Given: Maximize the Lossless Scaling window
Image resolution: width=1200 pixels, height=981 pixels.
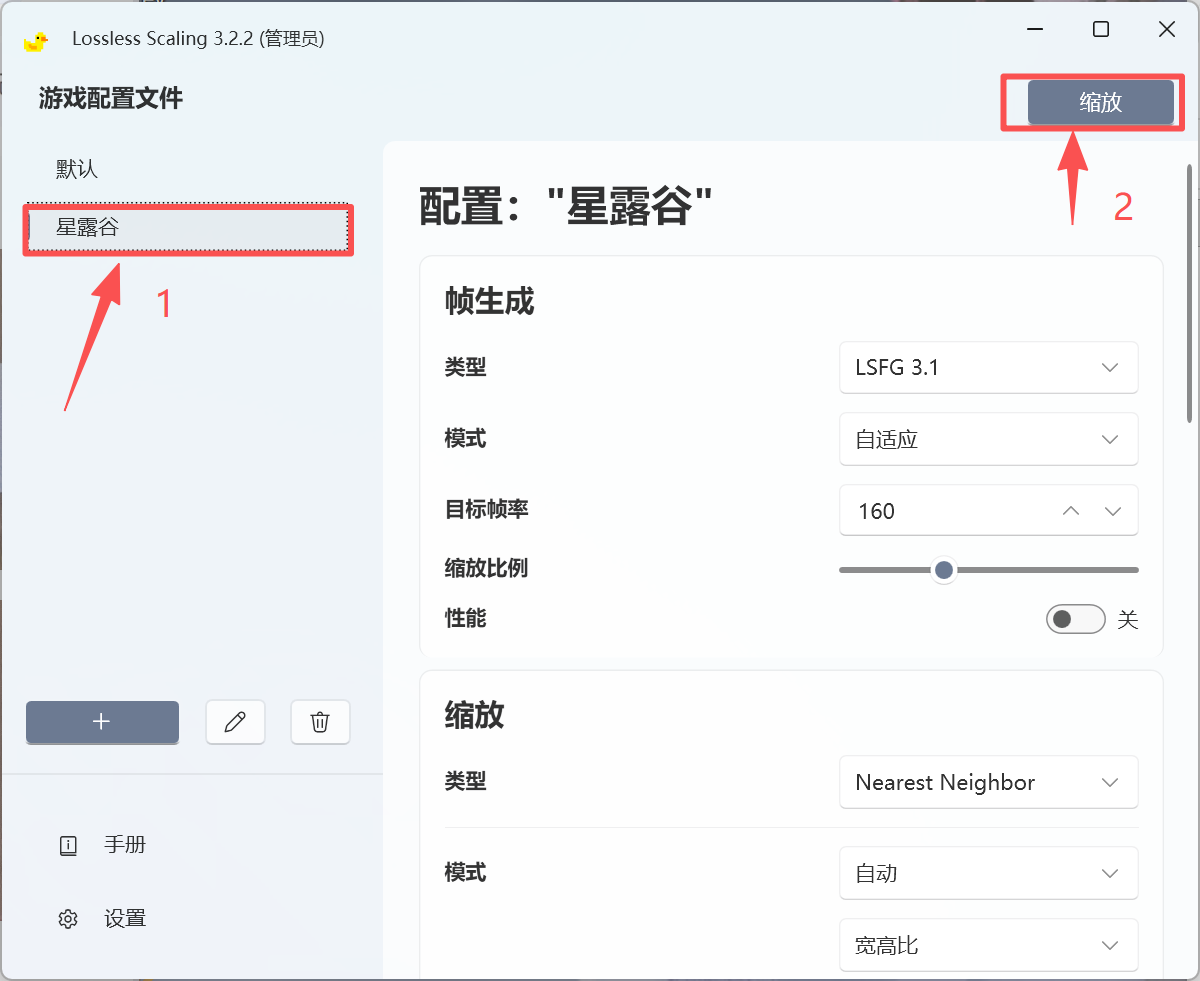Looking at the screenshot, I should tap(1100, 29).
